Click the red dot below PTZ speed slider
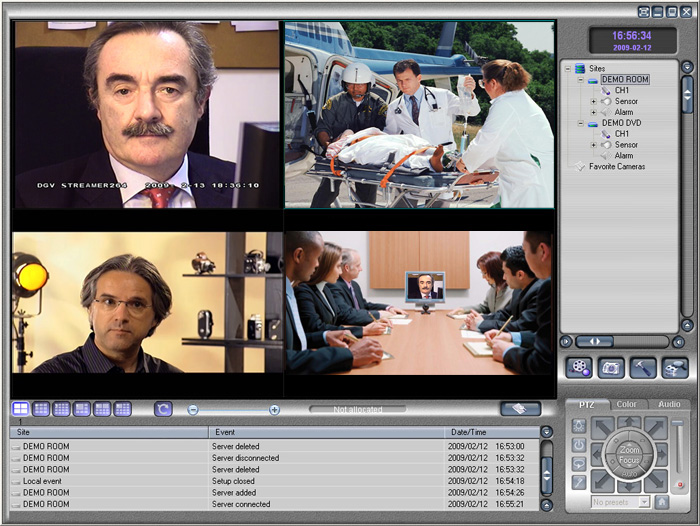The height and width of the screenshot is (526, 700). click(680, 484)
